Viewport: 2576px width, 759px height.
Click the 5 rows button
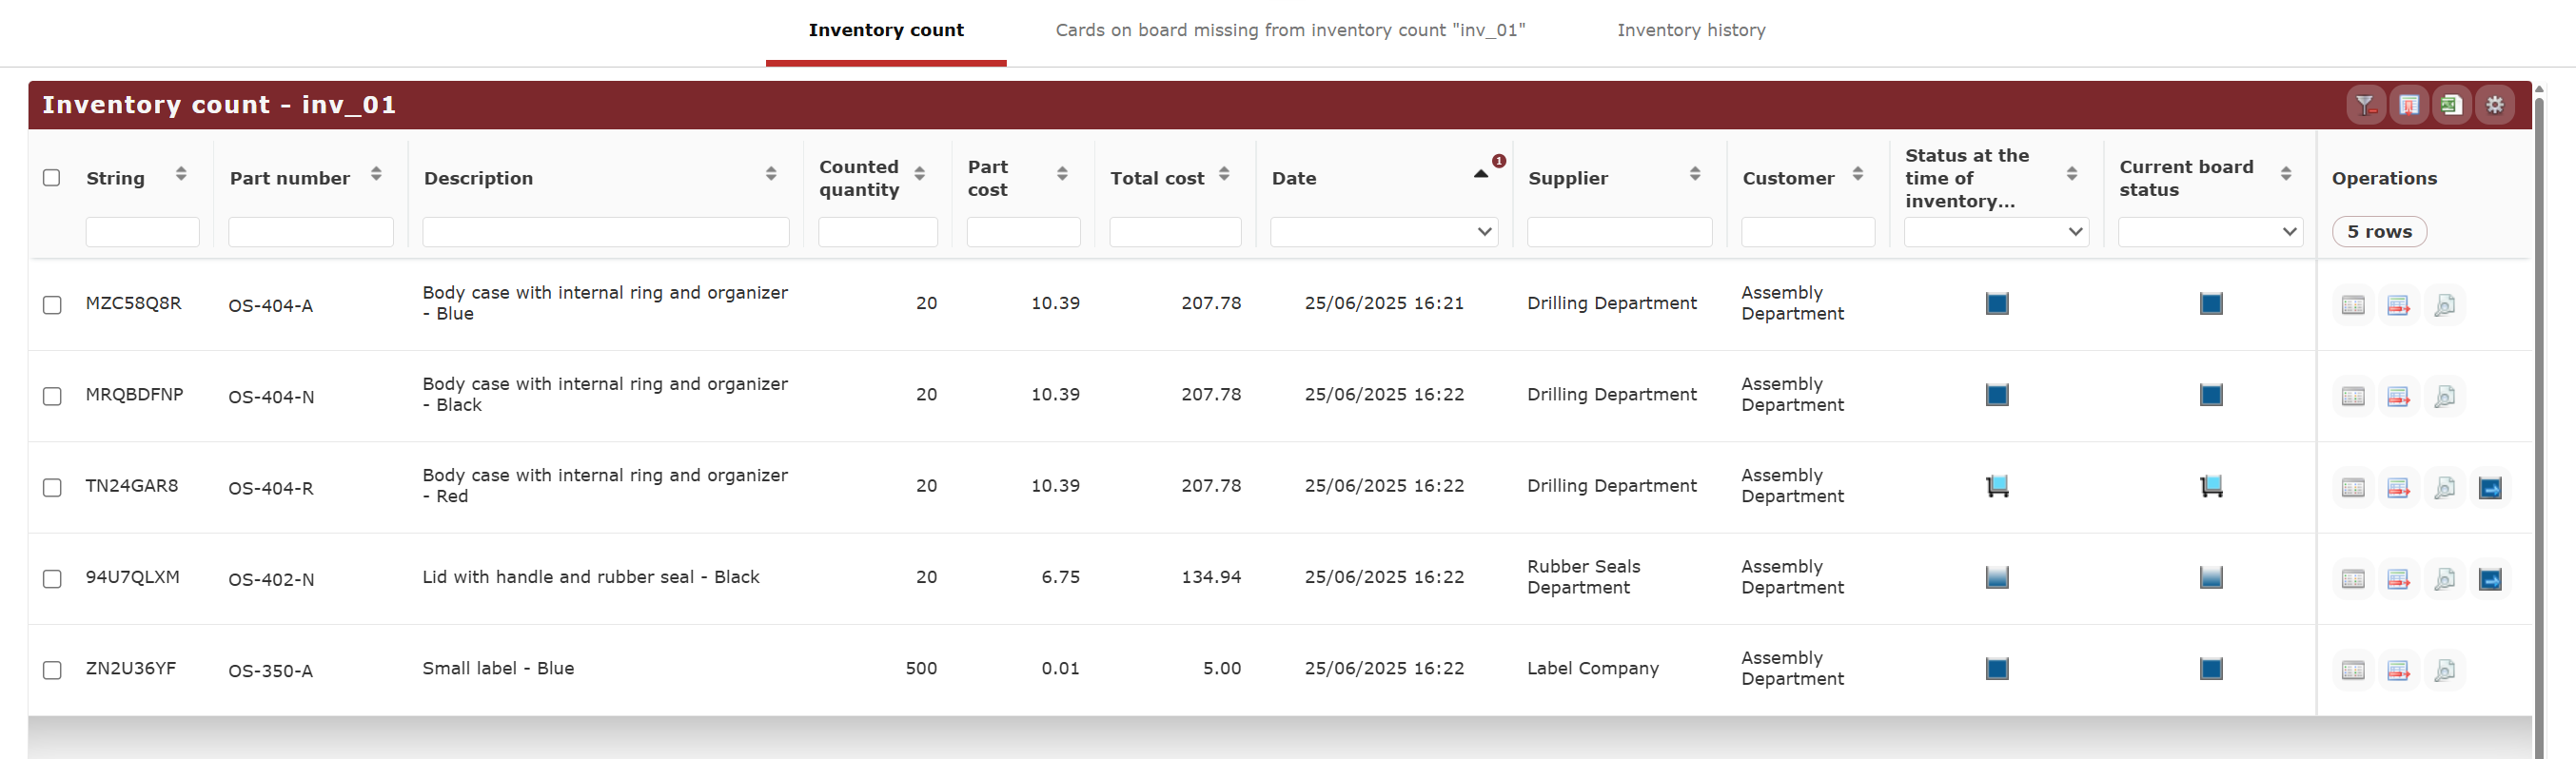(x=2379, y=232)
